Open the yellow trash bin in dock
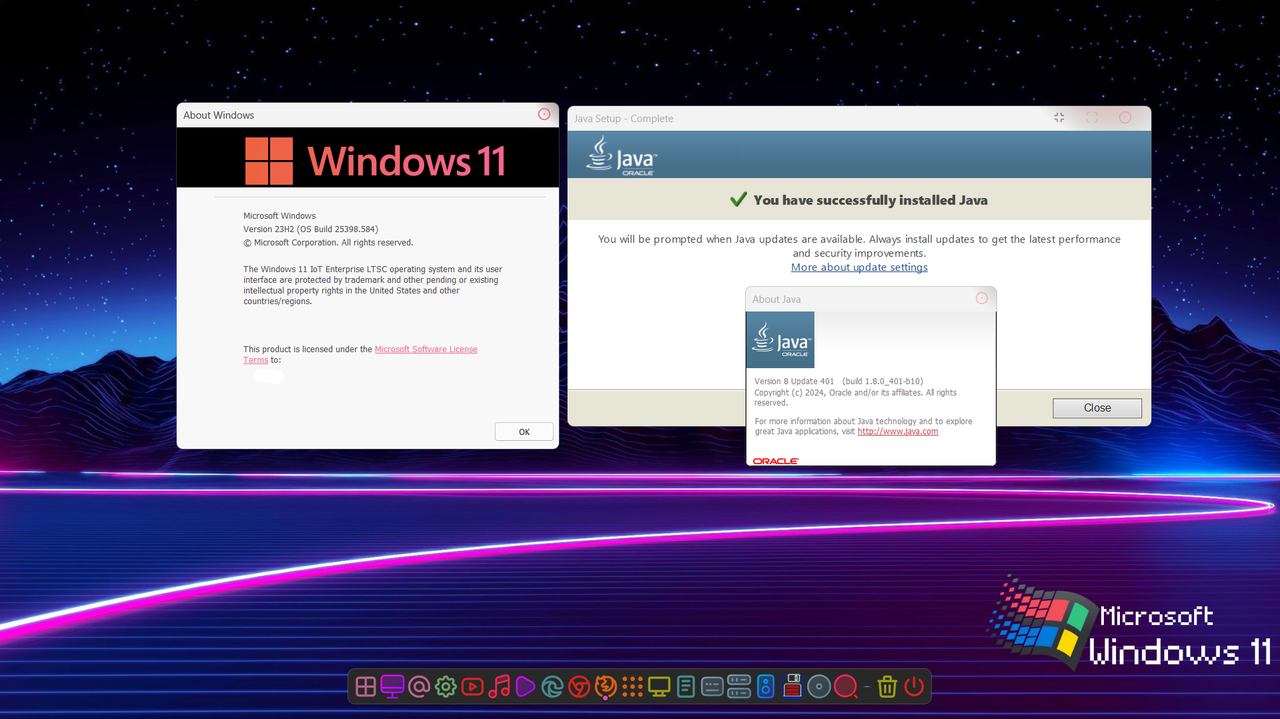This screenshot has width=1280, height=719. coord(887,686)
